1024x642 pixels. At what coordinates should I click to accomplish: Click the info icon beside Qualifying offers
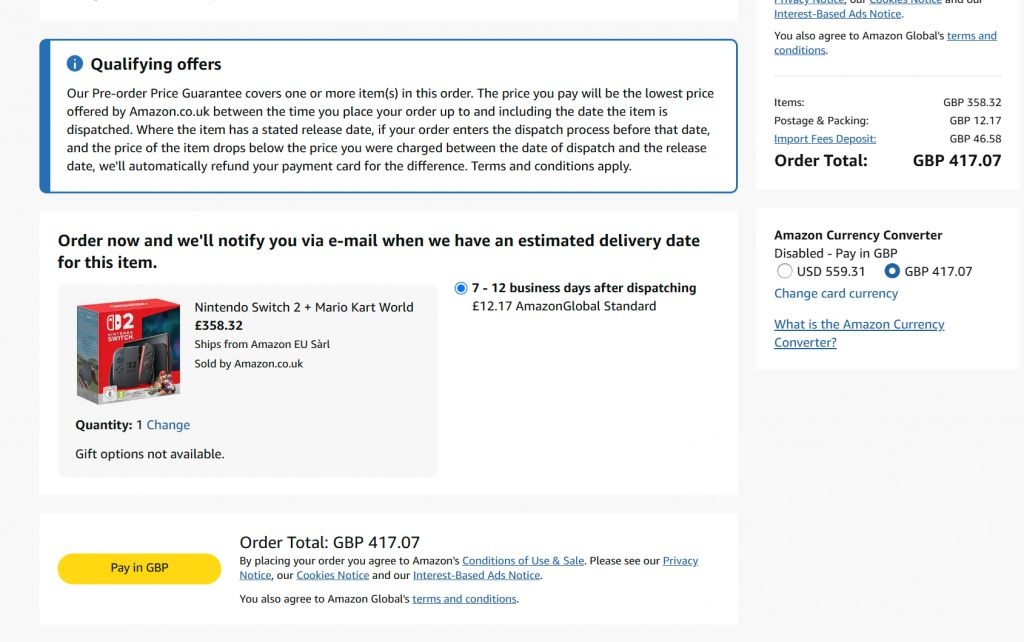pos(75,64)
